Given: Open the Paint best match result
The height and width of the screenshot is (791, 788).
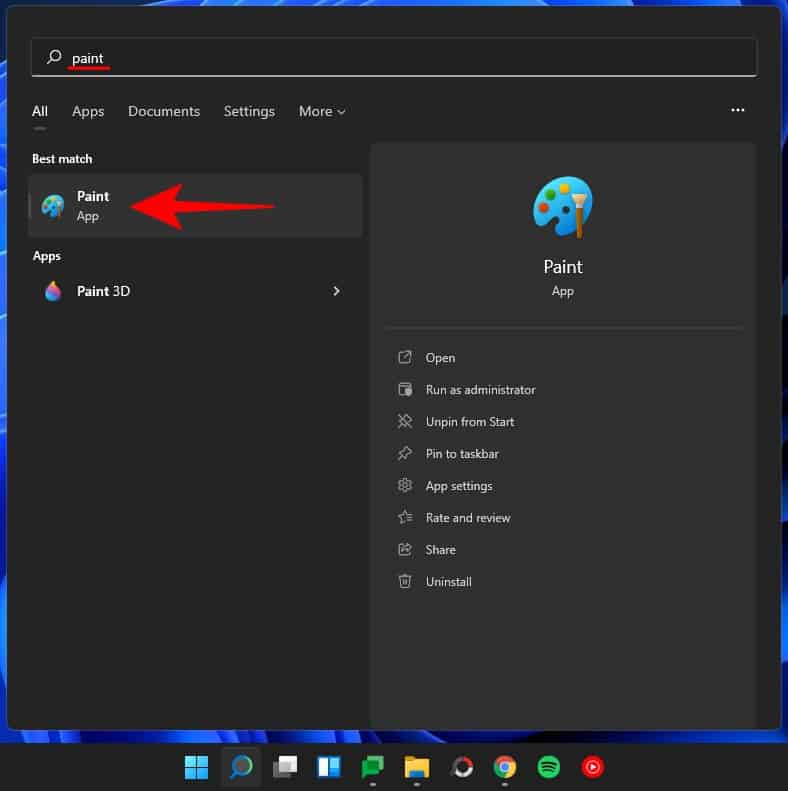Looking at the screenshot, I should click(x=195, y=206).
